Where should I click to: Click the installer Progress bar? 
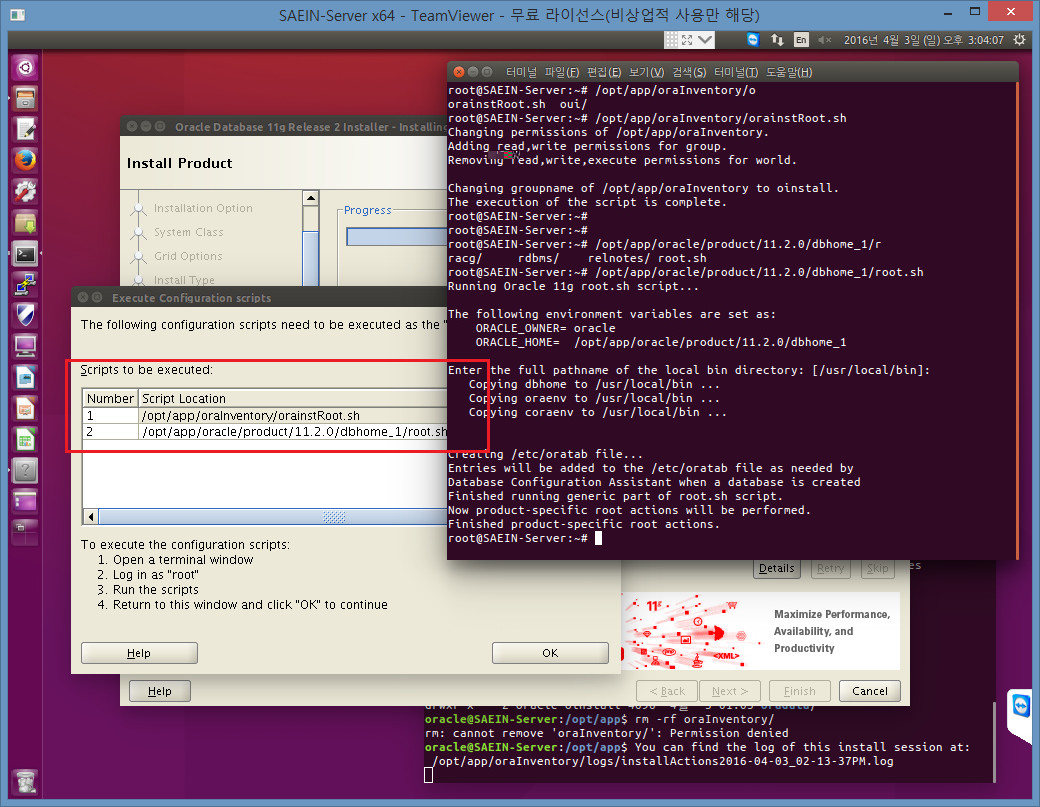397,237
